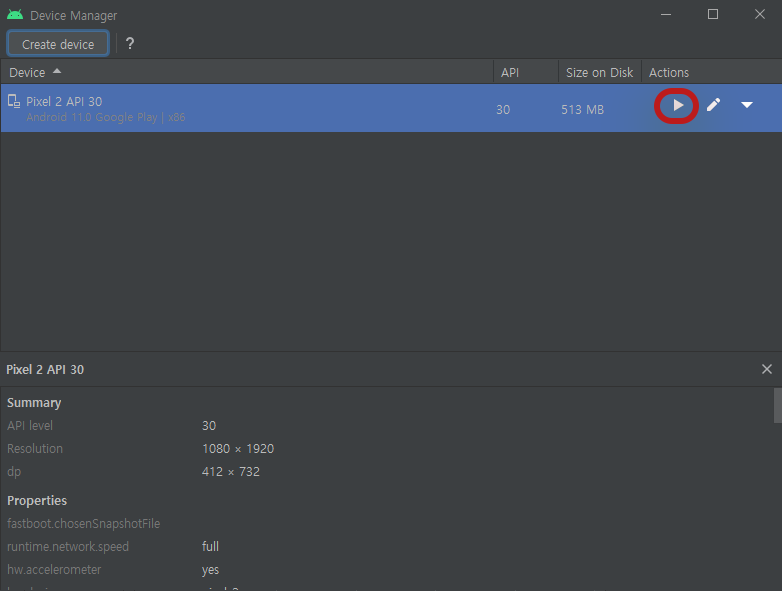This screenshot has height=591, width=782.
Task: Select the Pixel 2 API 30 device name
Action: tap(64, 102)
